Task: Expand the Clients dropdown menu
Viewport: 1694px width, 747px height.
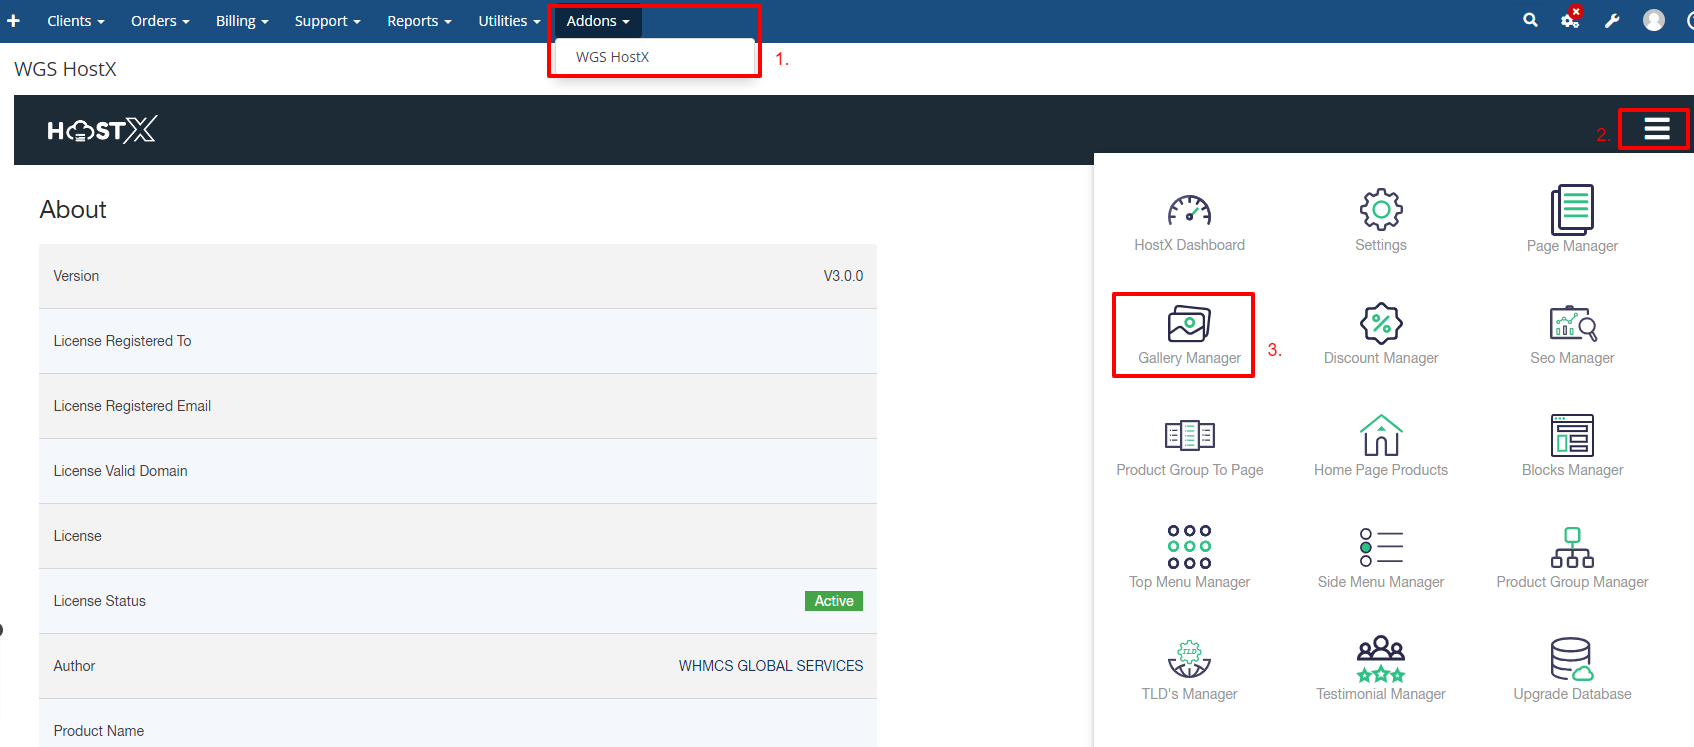Action: click(x=75, y=21)
